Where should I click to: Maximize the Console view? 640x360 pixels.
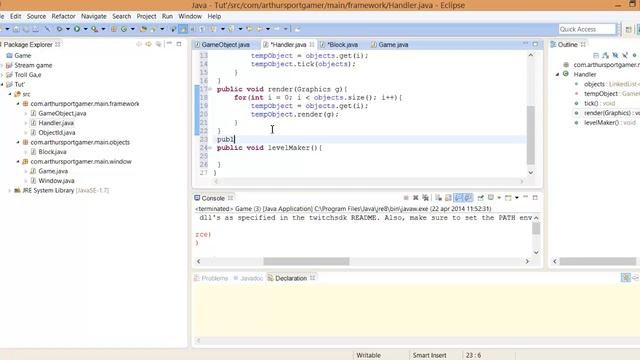click(535, 198)
